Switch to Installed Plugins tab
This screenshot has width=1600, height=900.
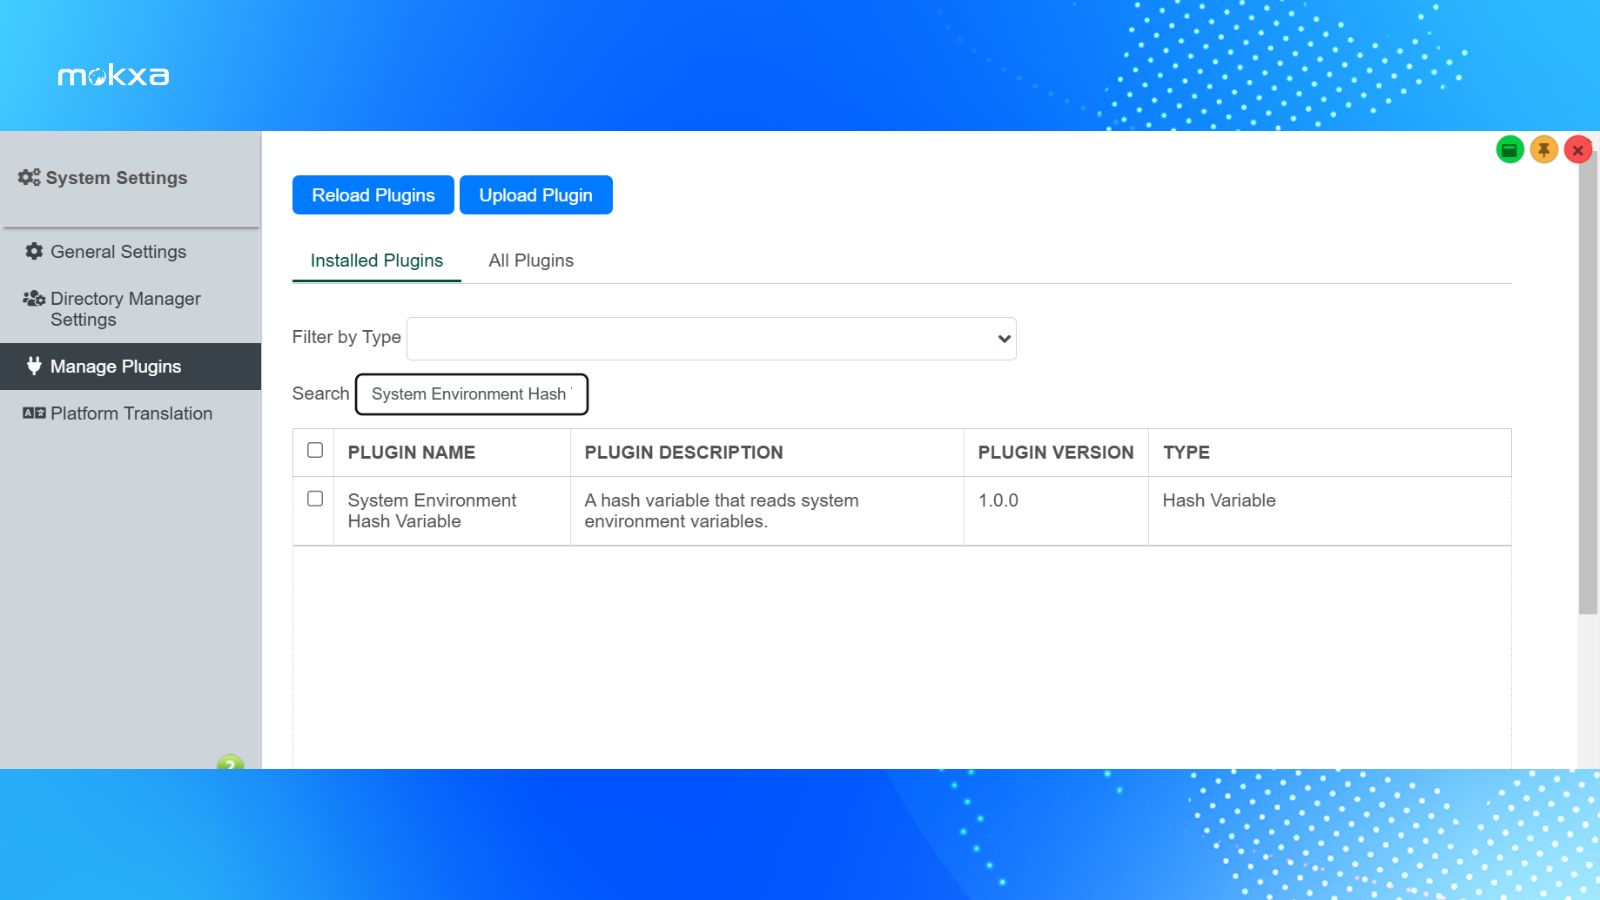[x=376, y=260]
